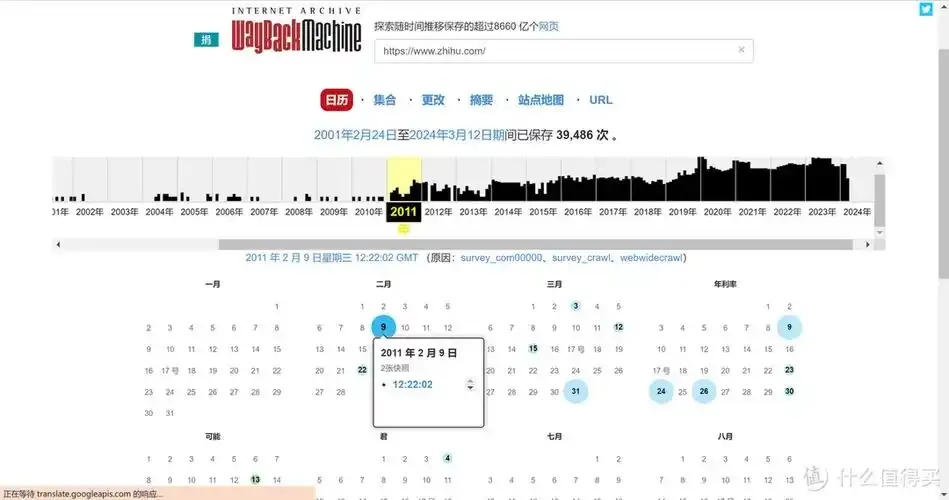Click the teal donate button

(x=206, y=39)
